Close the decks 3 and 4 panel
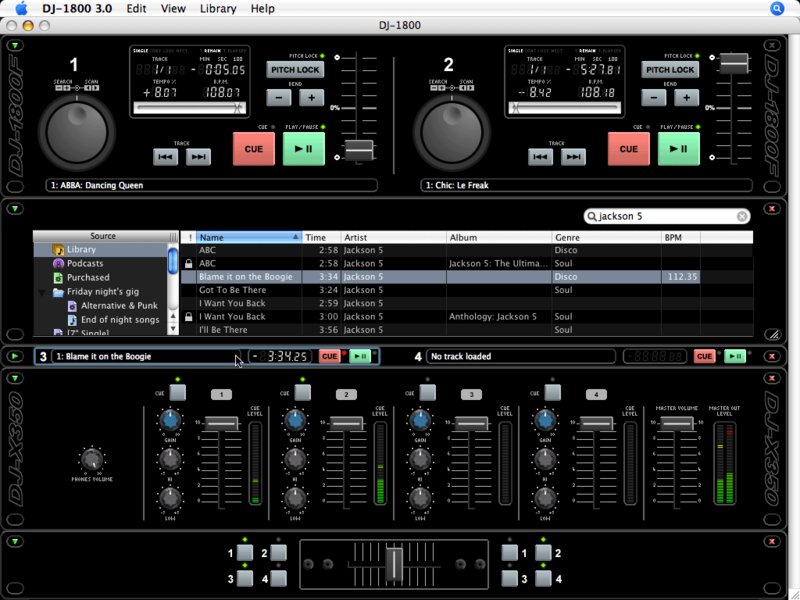The width and height of the screenshot is (800, 600). (x=772, y=356)
